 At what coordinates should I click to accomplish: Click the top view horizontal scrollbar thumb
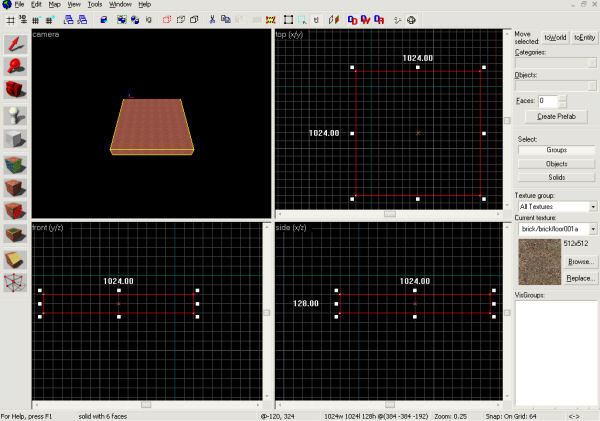[390, 214]
